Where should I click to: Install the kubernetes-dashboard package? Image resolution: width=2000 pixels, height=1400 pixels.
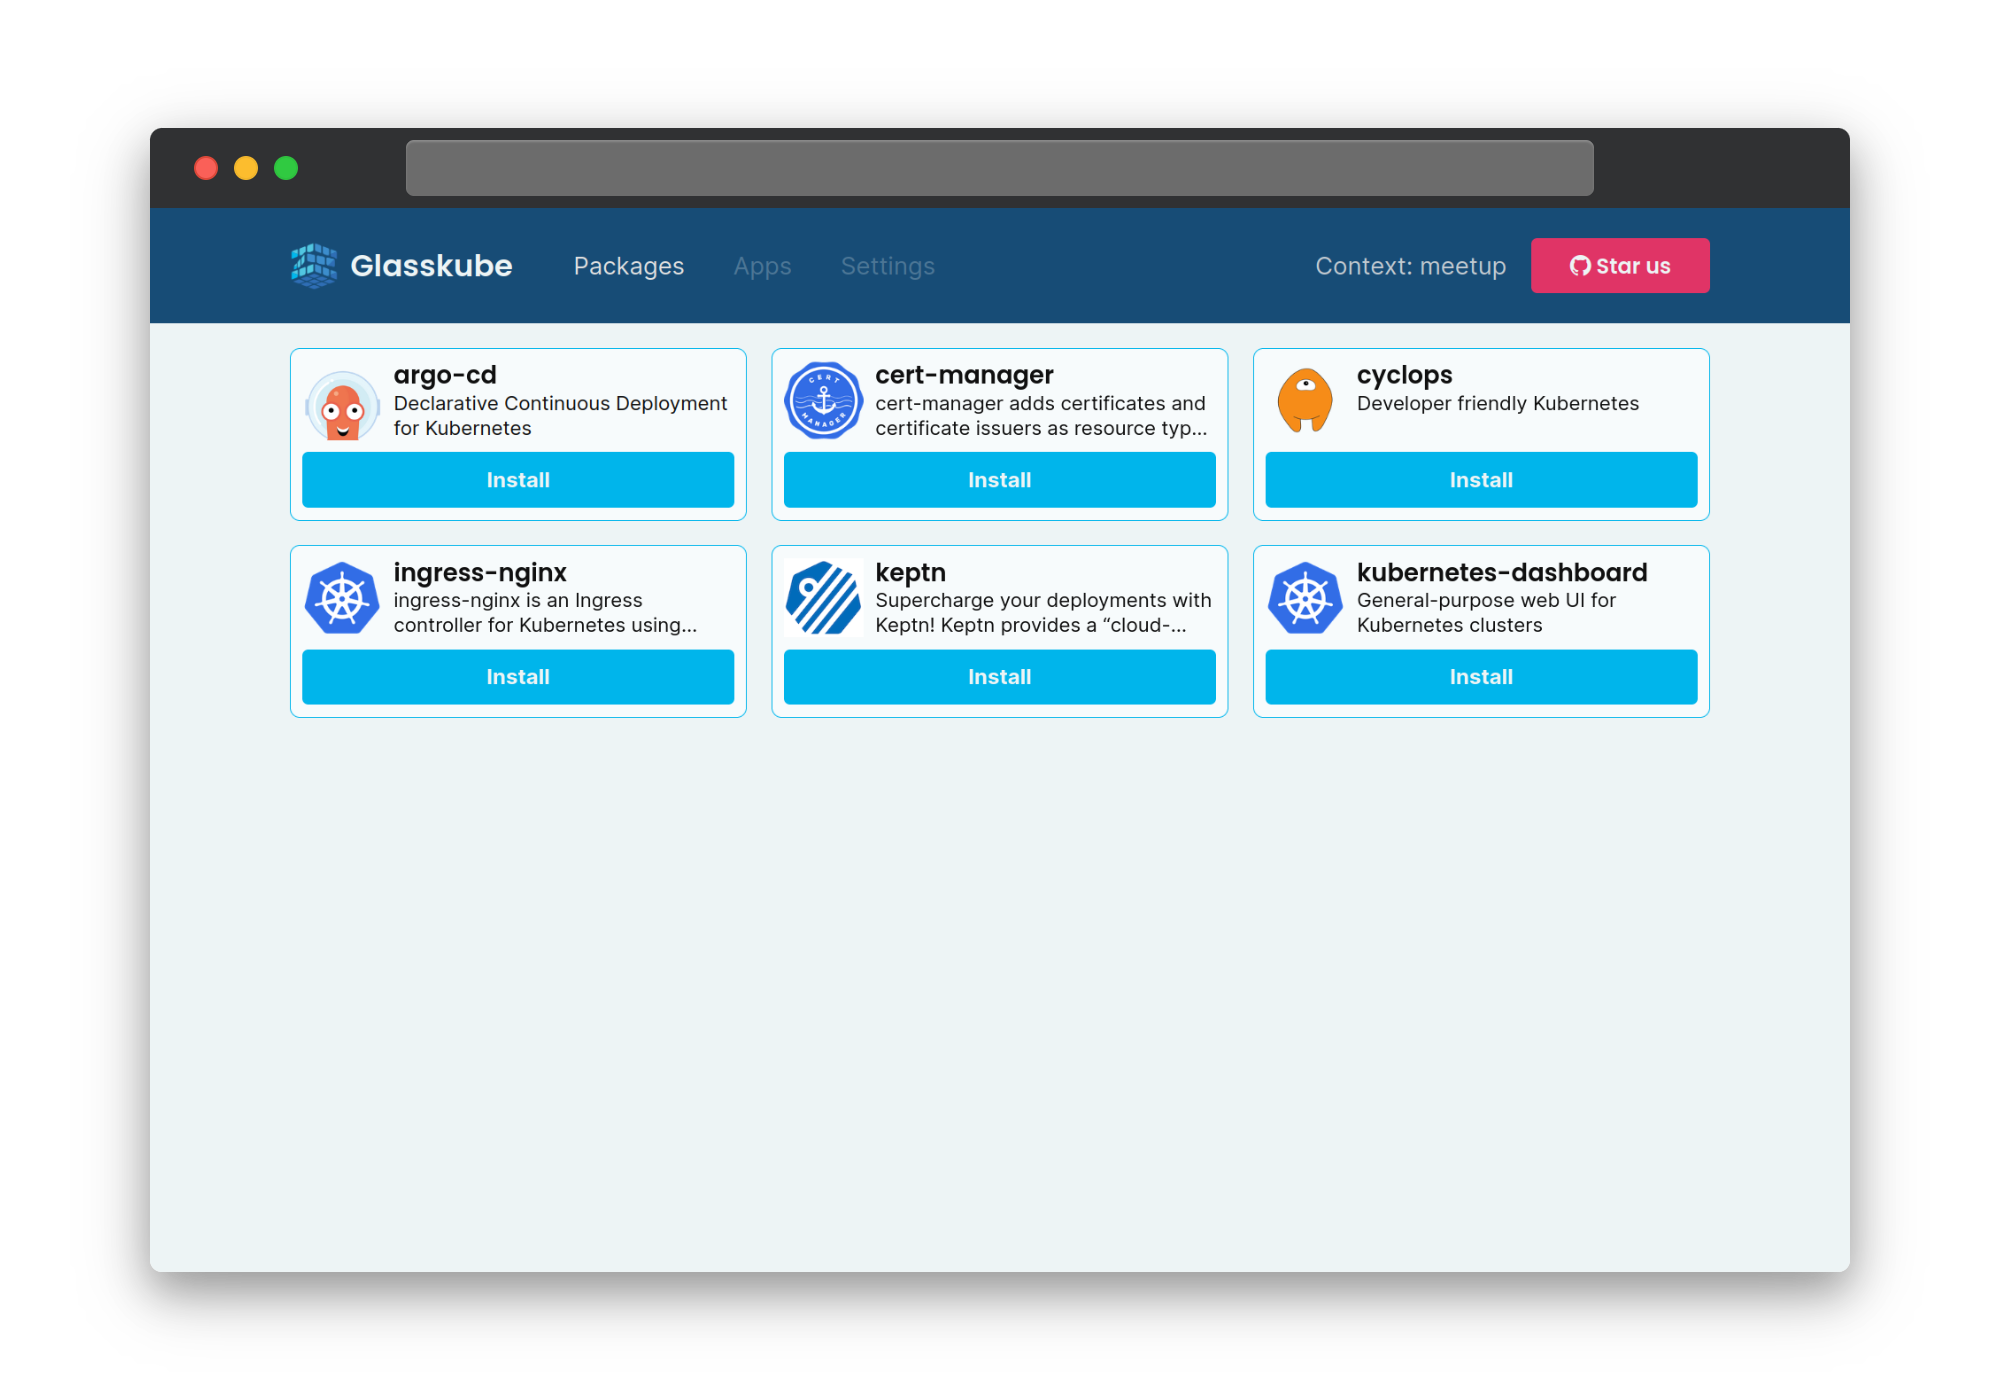[x=1480, y=677]
